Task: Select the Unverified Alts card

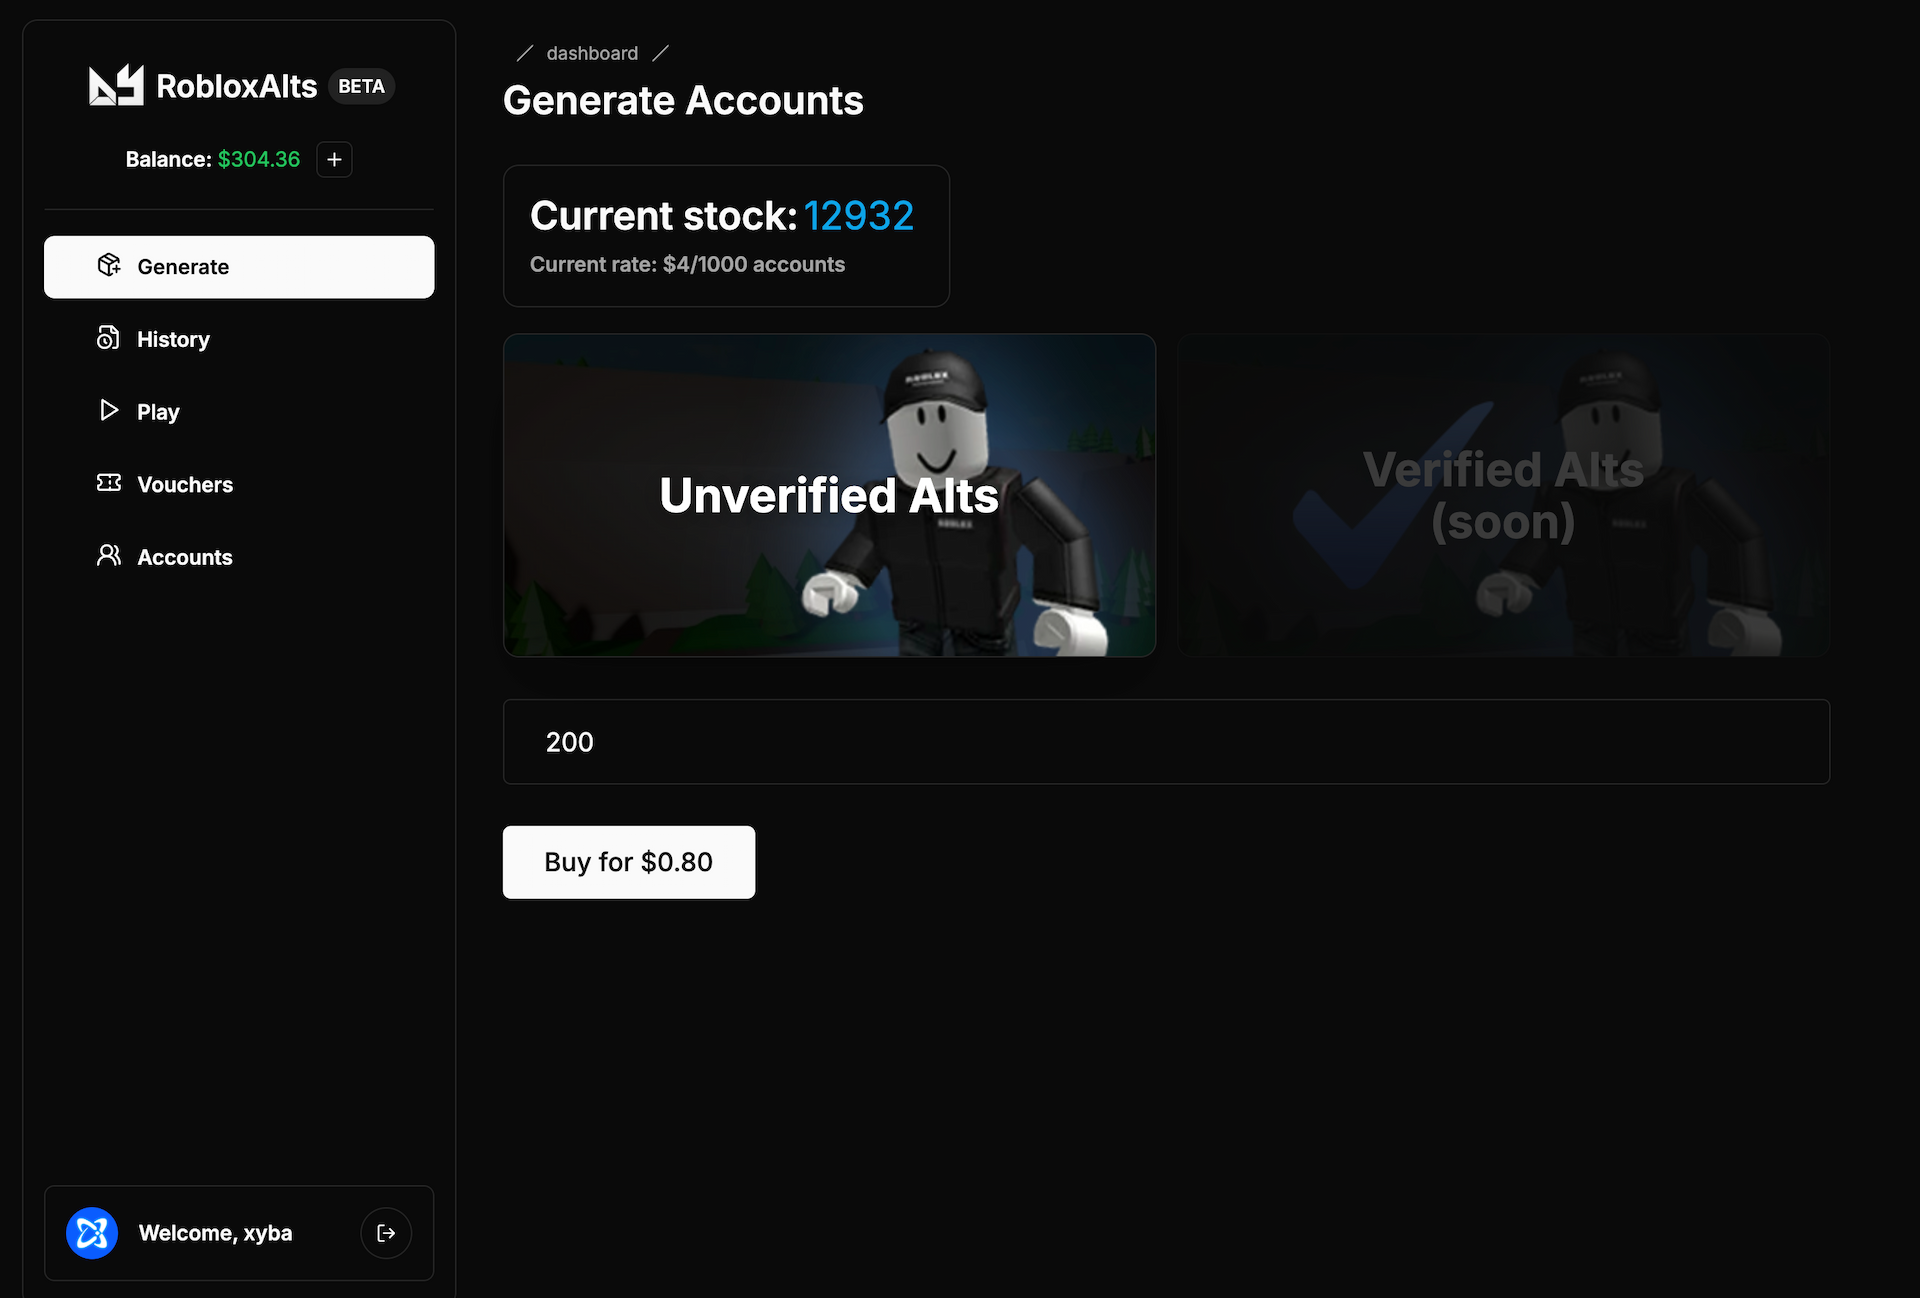Action: (x=829, y=495)
